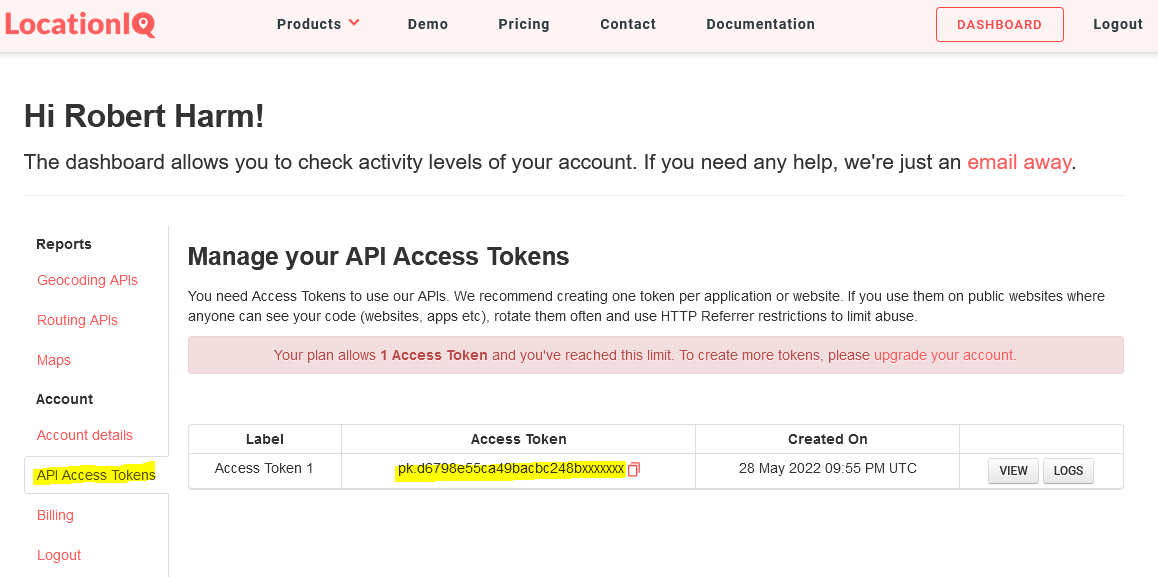1158x577 pixels.
Task: Click the VIEW button for Access Token 1
Action: tap(1013, 471)
